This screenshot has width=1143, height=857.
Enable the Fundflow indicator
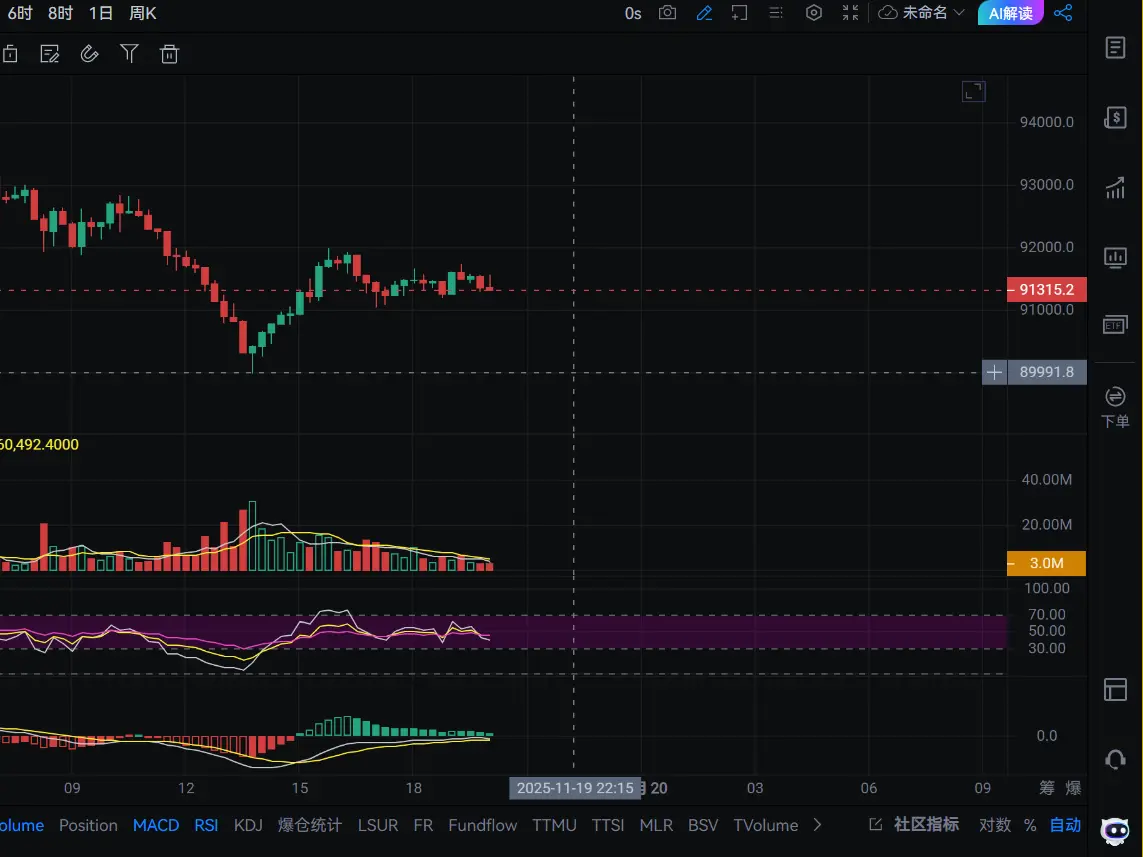(x=483, y=825)
